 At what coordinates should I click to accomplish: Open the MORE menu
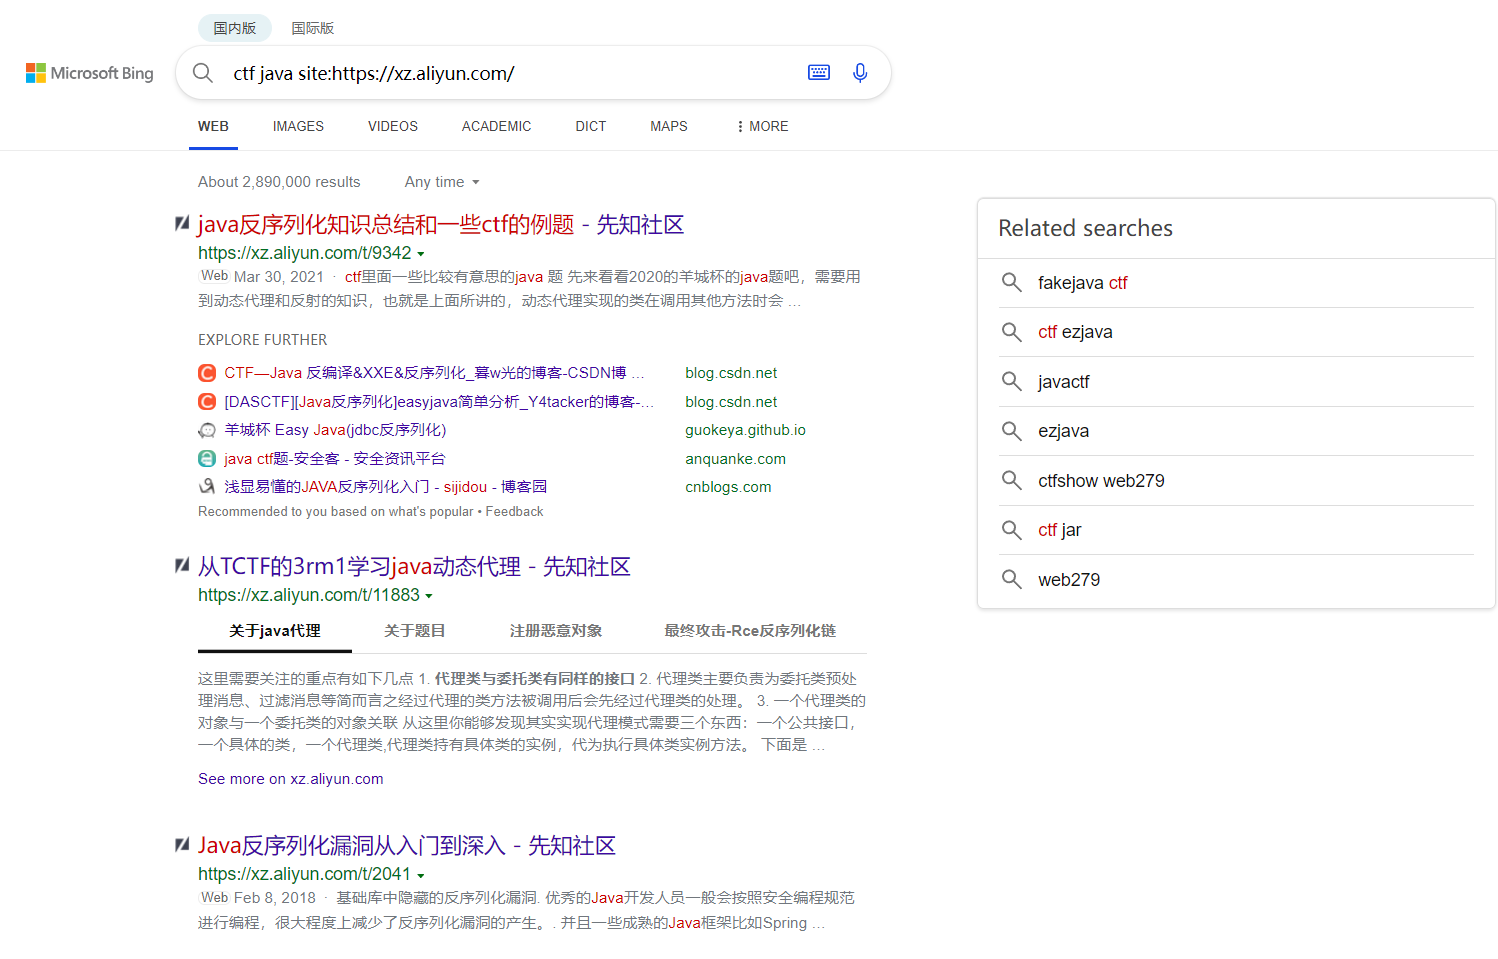[x=763, y=127]
